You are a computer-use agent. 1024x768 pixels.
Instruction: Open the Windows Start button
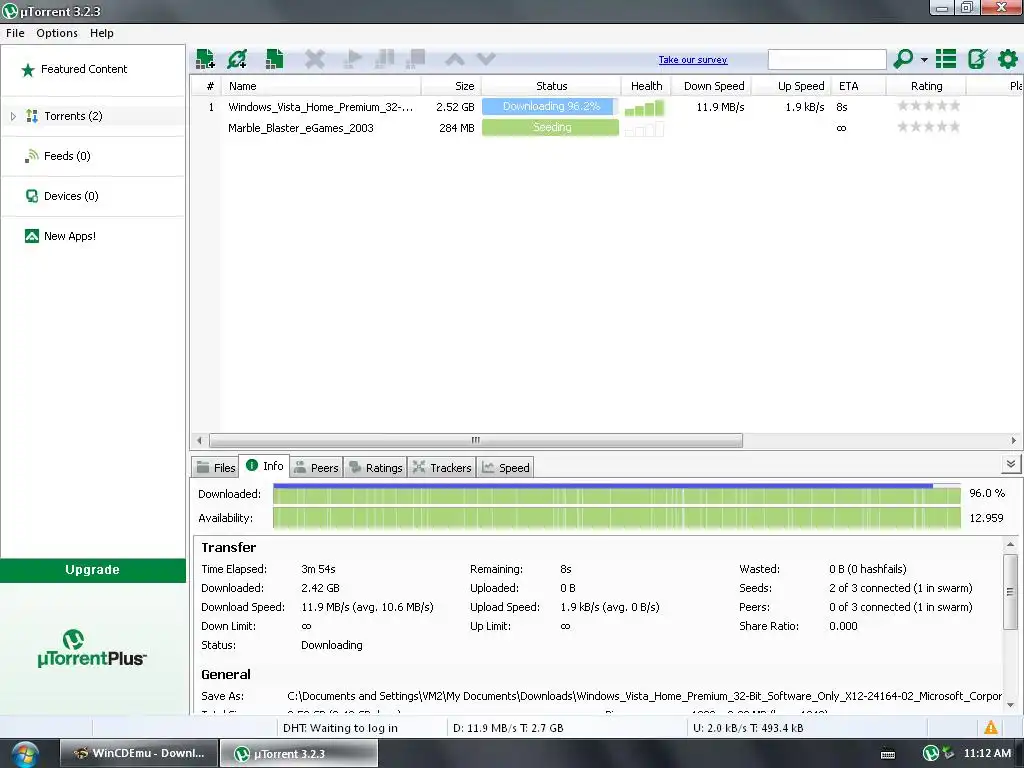[24, 754]
